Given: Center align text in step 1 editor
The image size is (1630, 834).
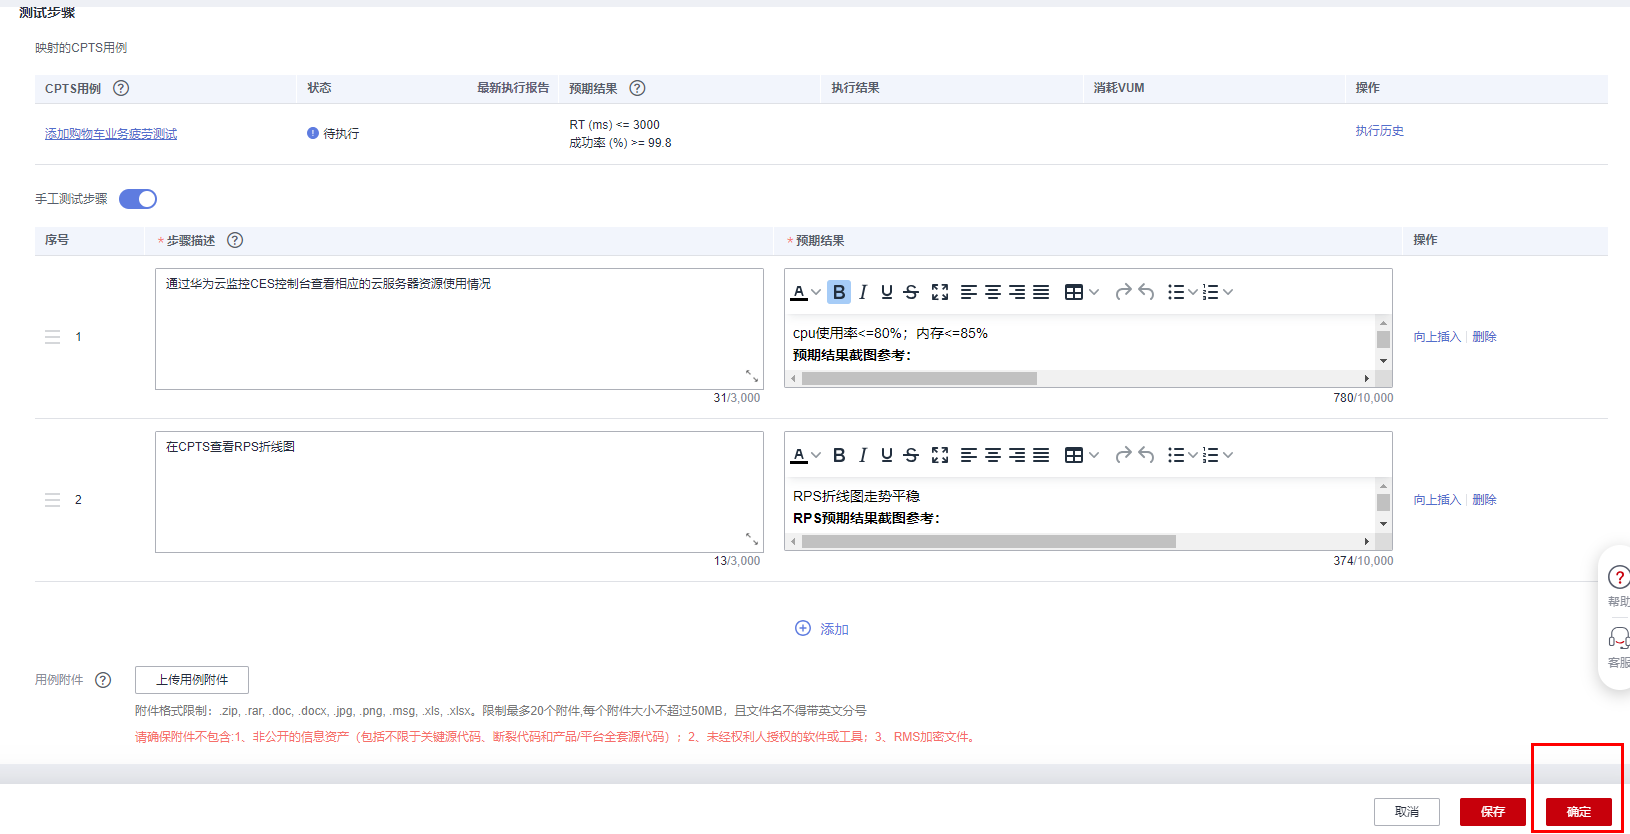Looking at the screenshot, I should (993, 292).
